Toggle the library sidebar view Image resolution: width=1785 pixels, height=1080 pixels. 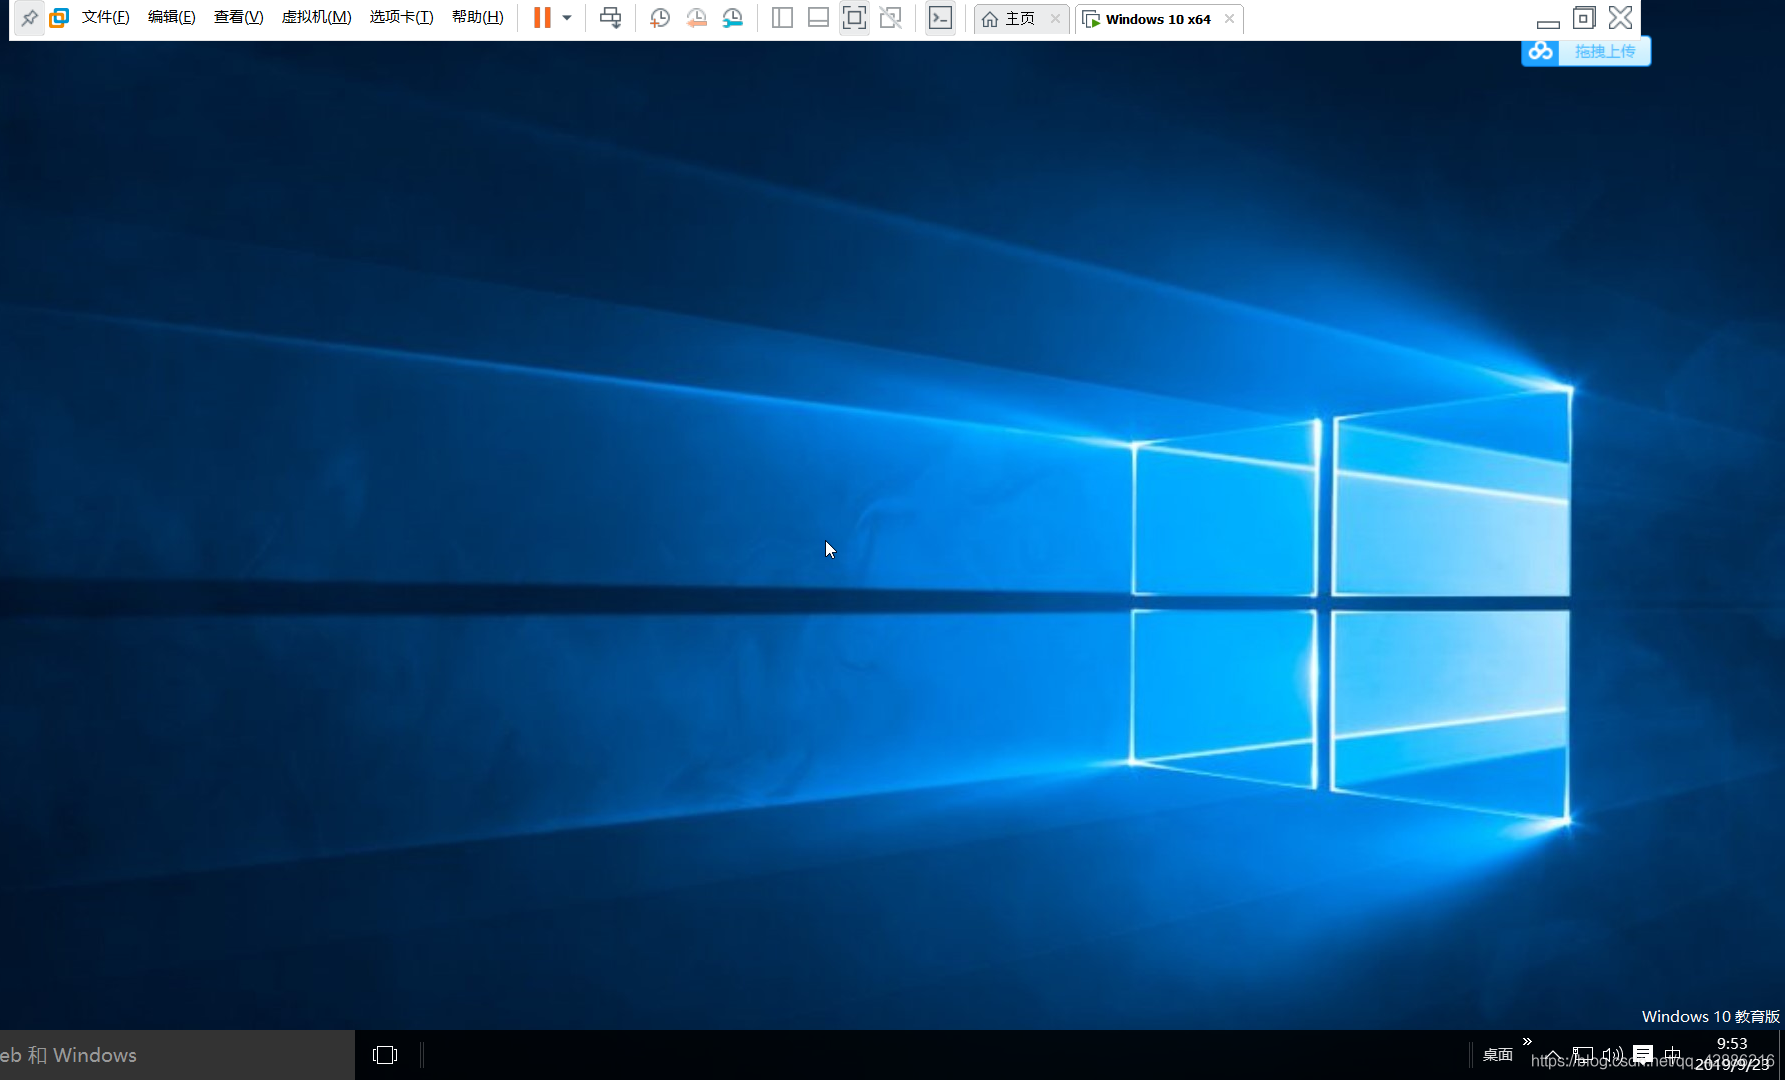tap(782, 18)
